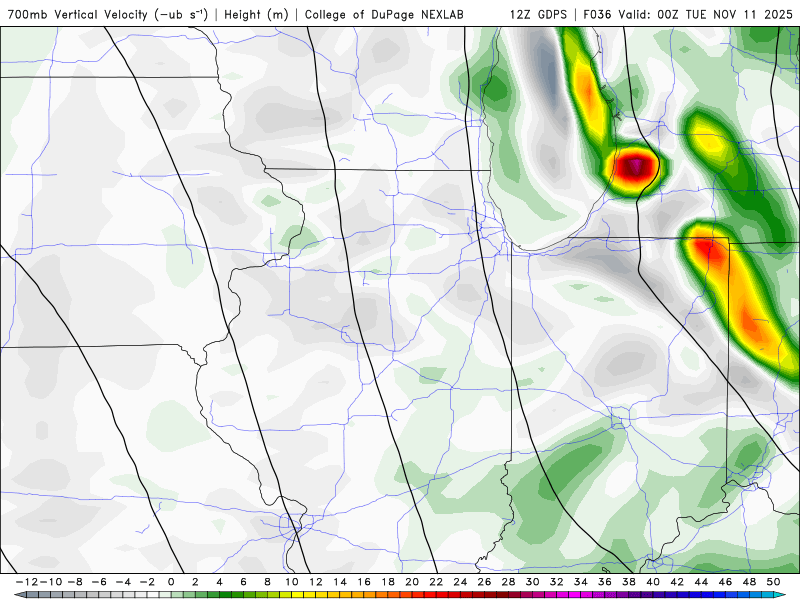
Task: Click the 48 colorbar label
Action: coord(749,582)
